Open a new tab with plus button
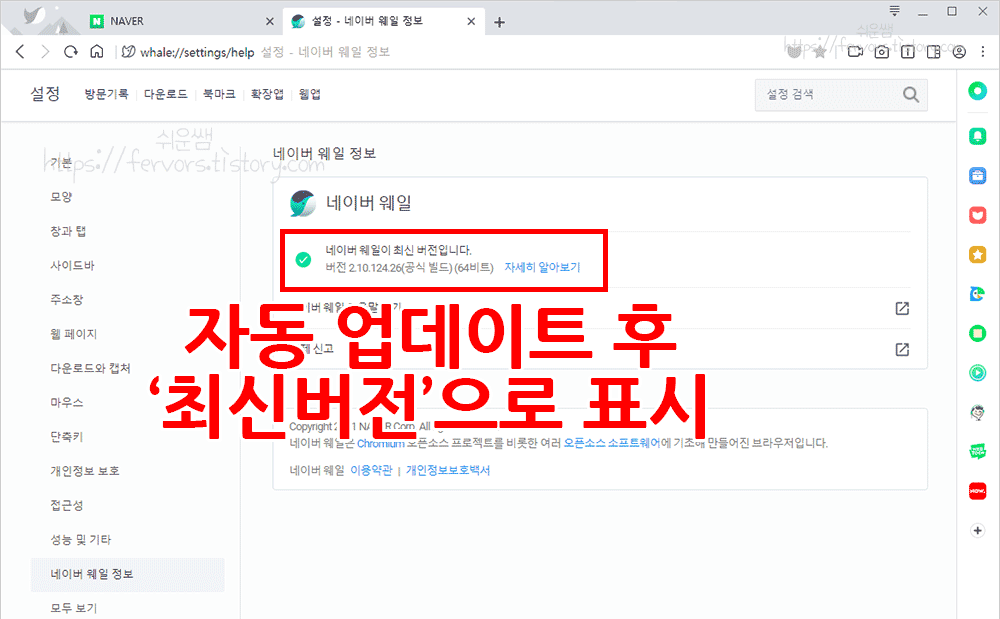The height and width of the screenshot is (619, 1000). point(499,22)
